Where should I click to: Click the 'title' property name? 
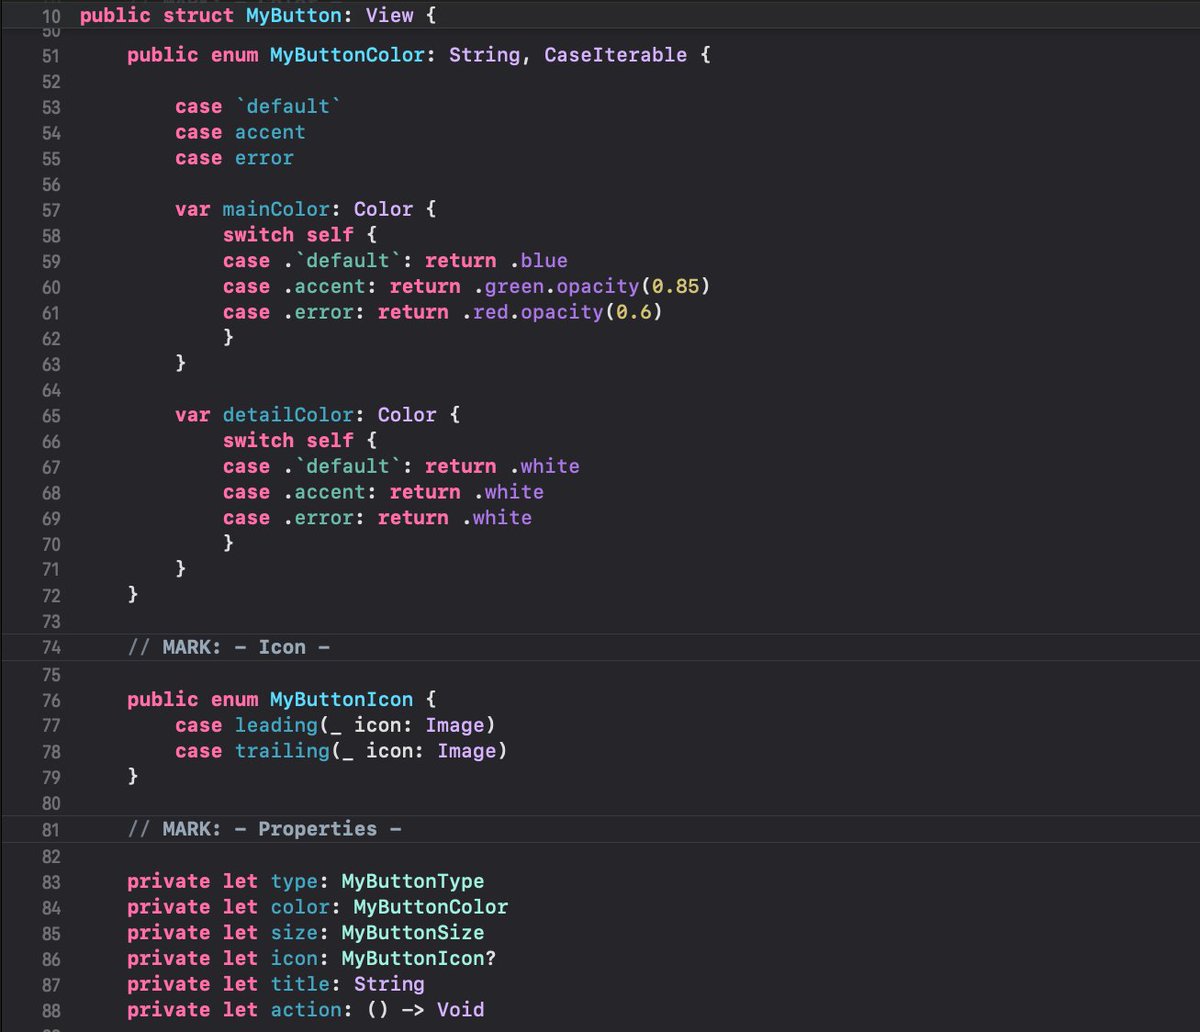[300, 984]
